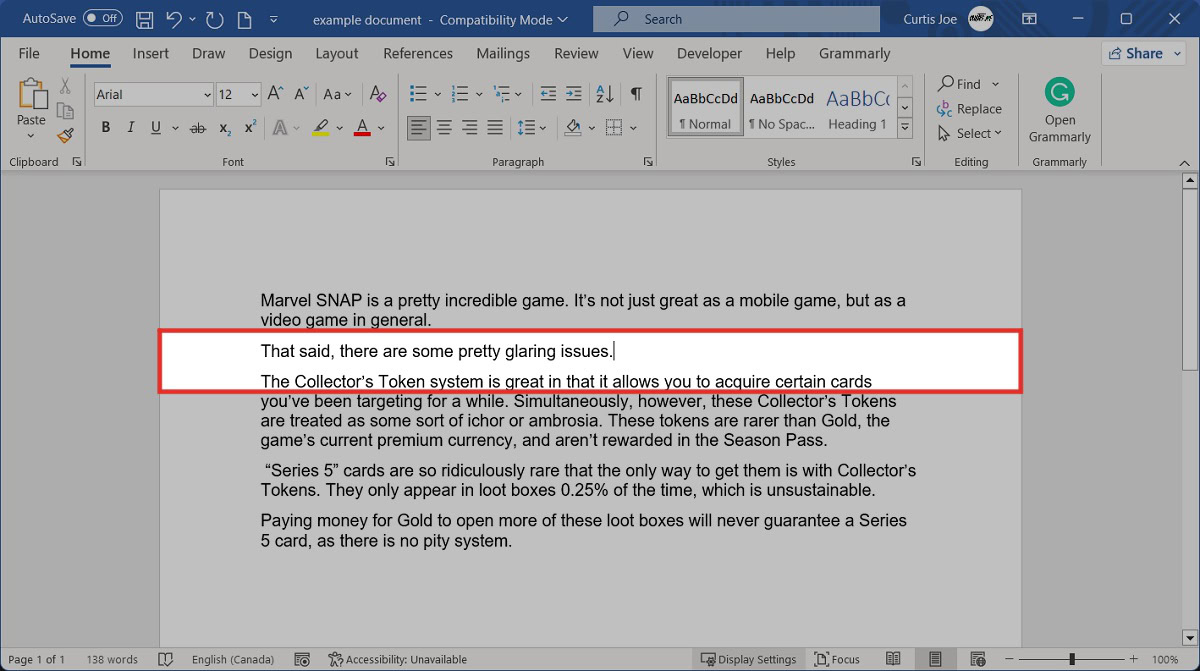Click the Justify alignment icon
The image size is (1200, 671).
pyautogui.click(x=495, y=128)
